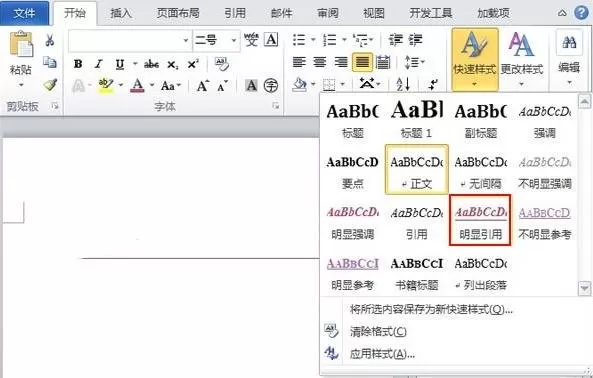Click the 更改样式 Change Styles button

click(522, 59)
